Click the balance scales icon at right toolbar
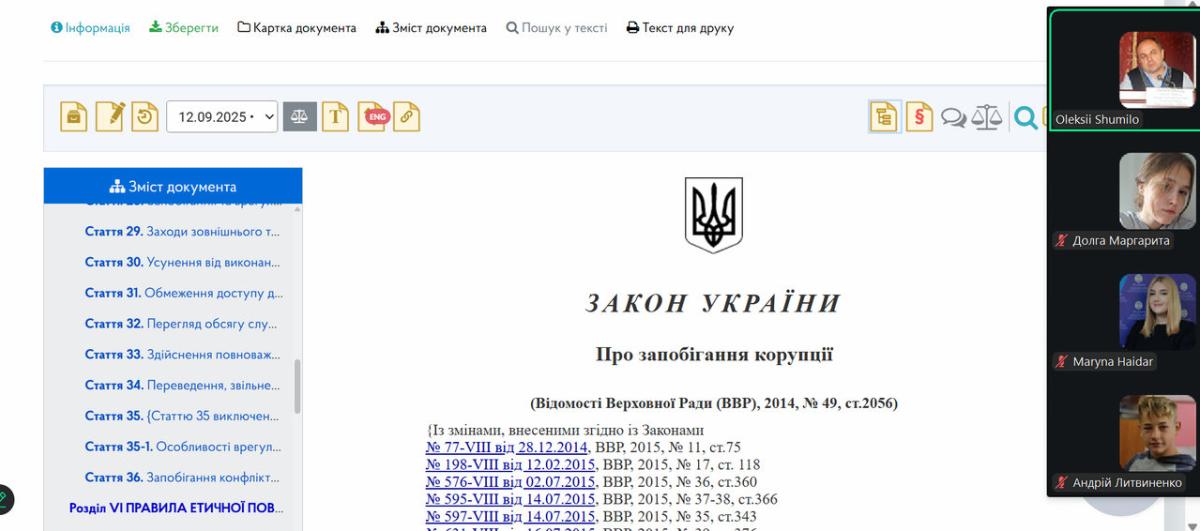The image size is (1200, 531). pyautogui.click(x=987, y=117)
